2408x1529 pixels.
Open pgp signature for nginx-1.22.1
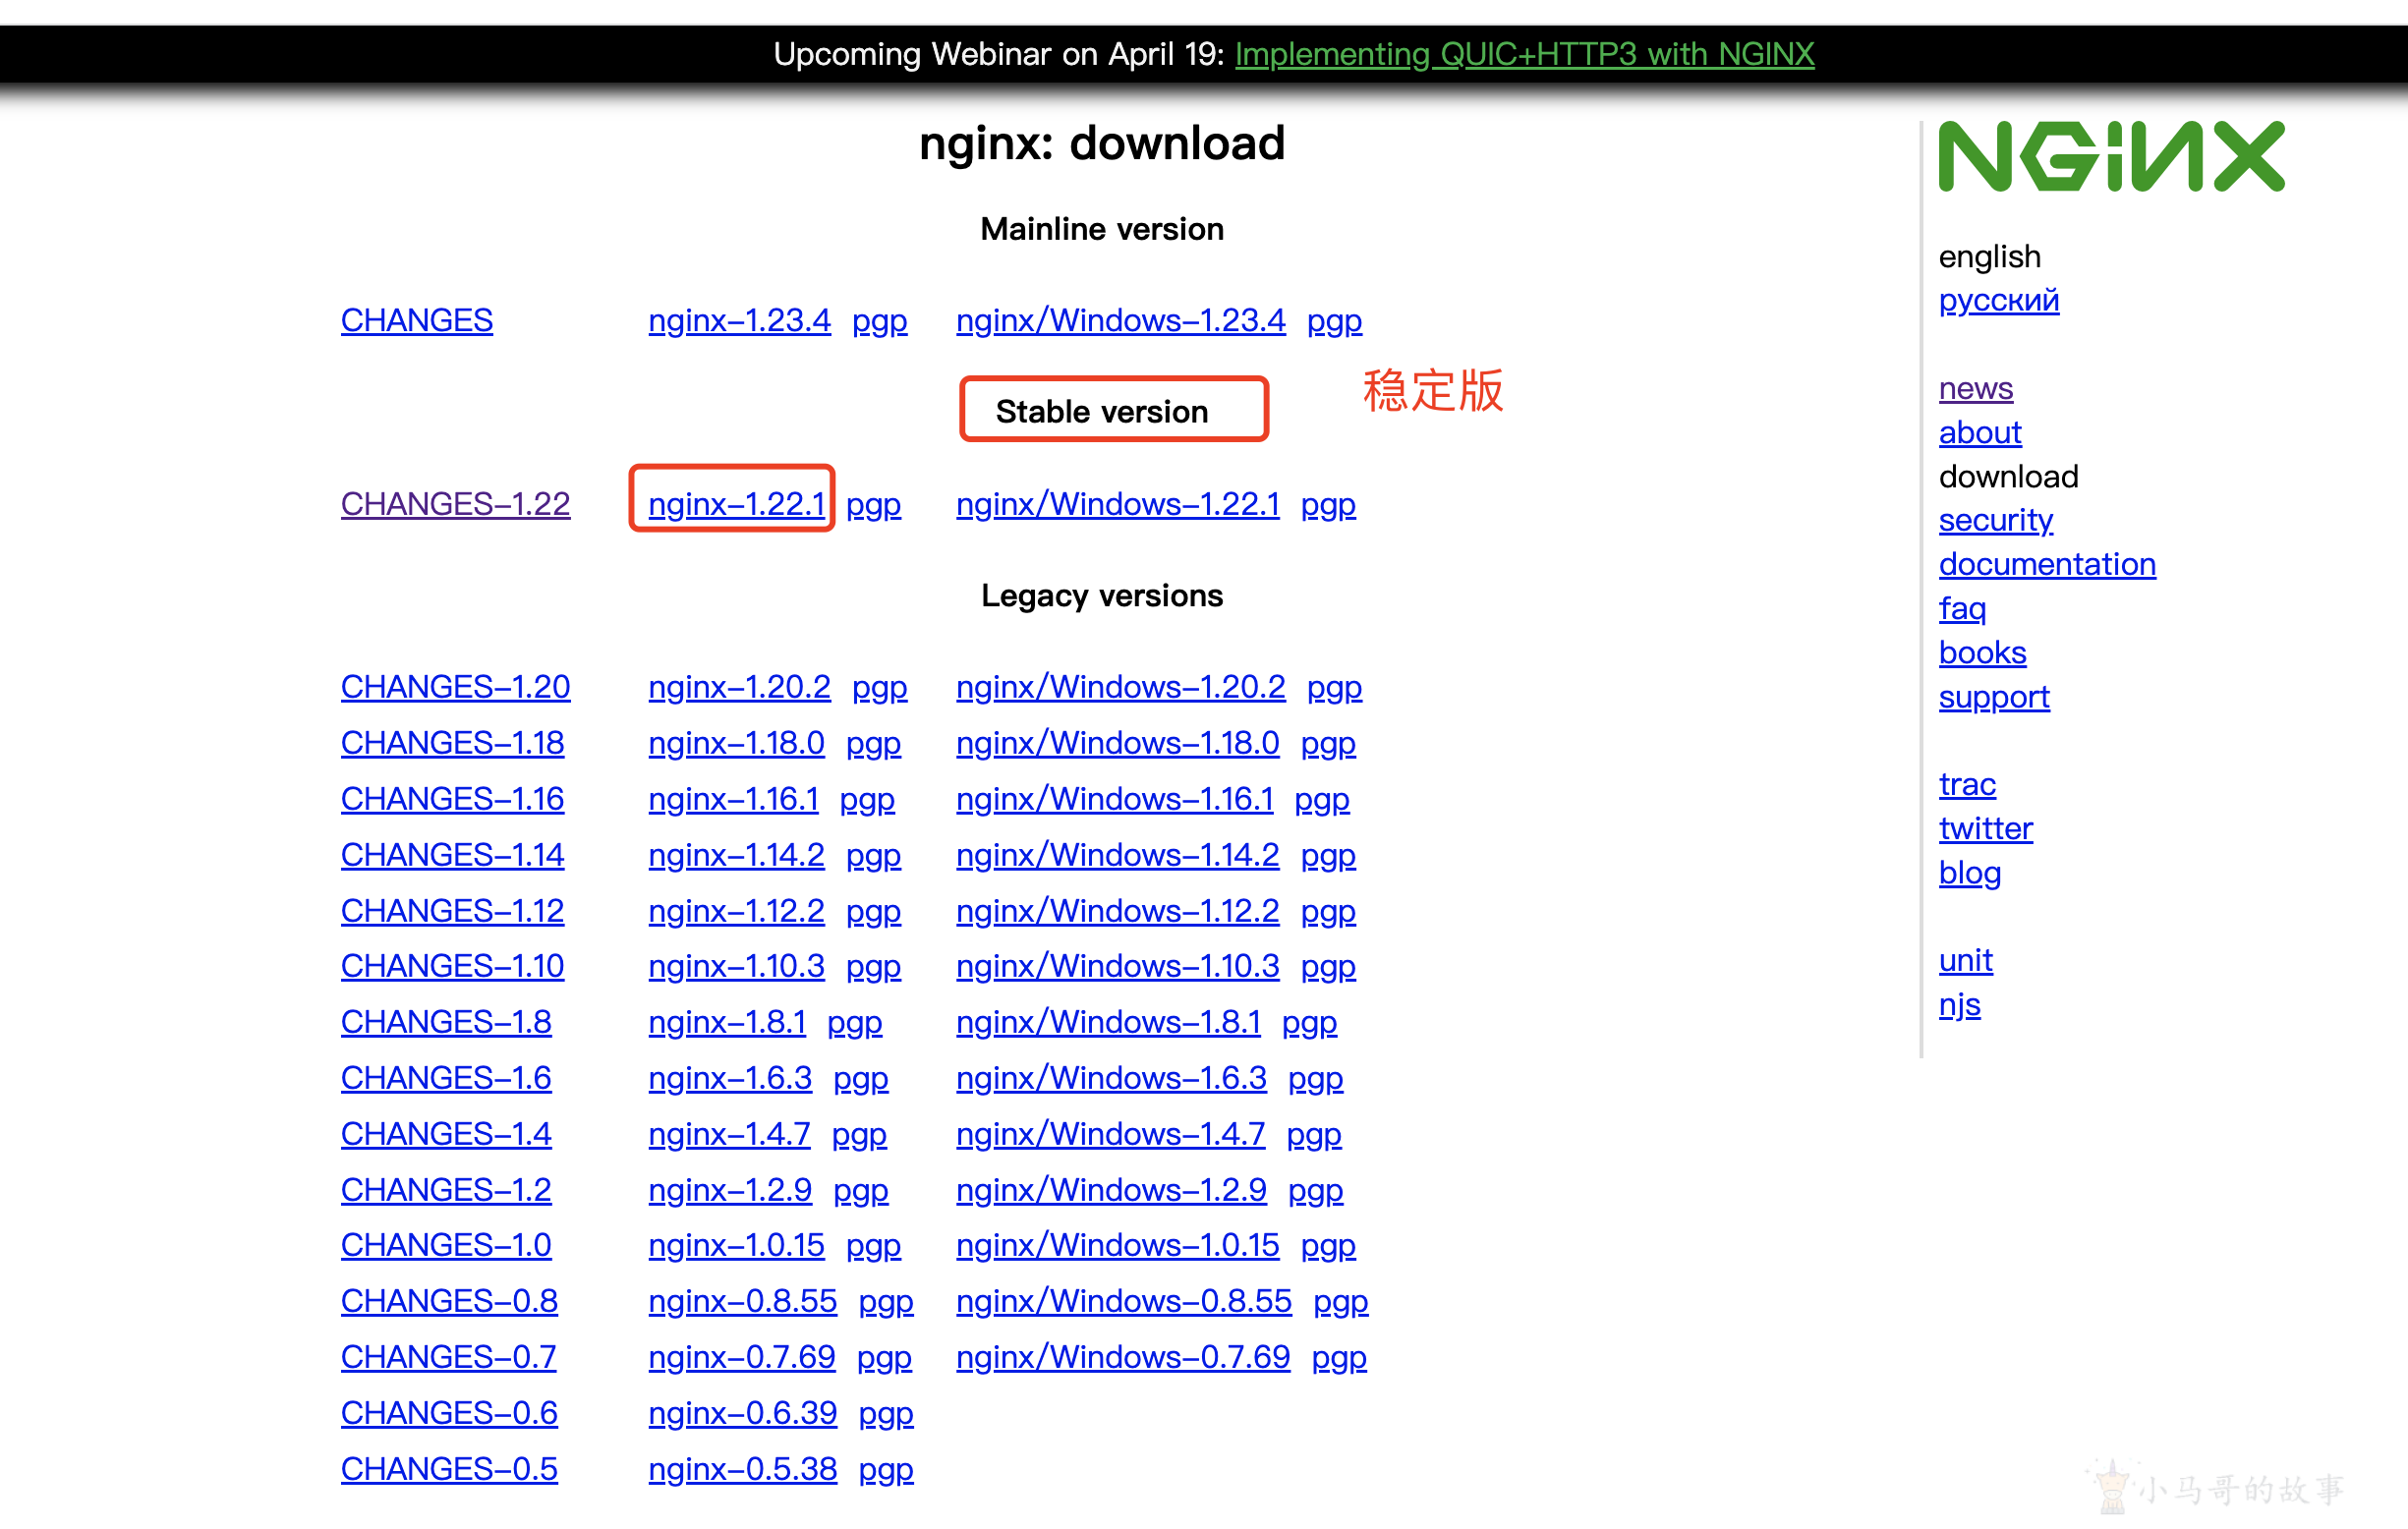click(873, 505)
